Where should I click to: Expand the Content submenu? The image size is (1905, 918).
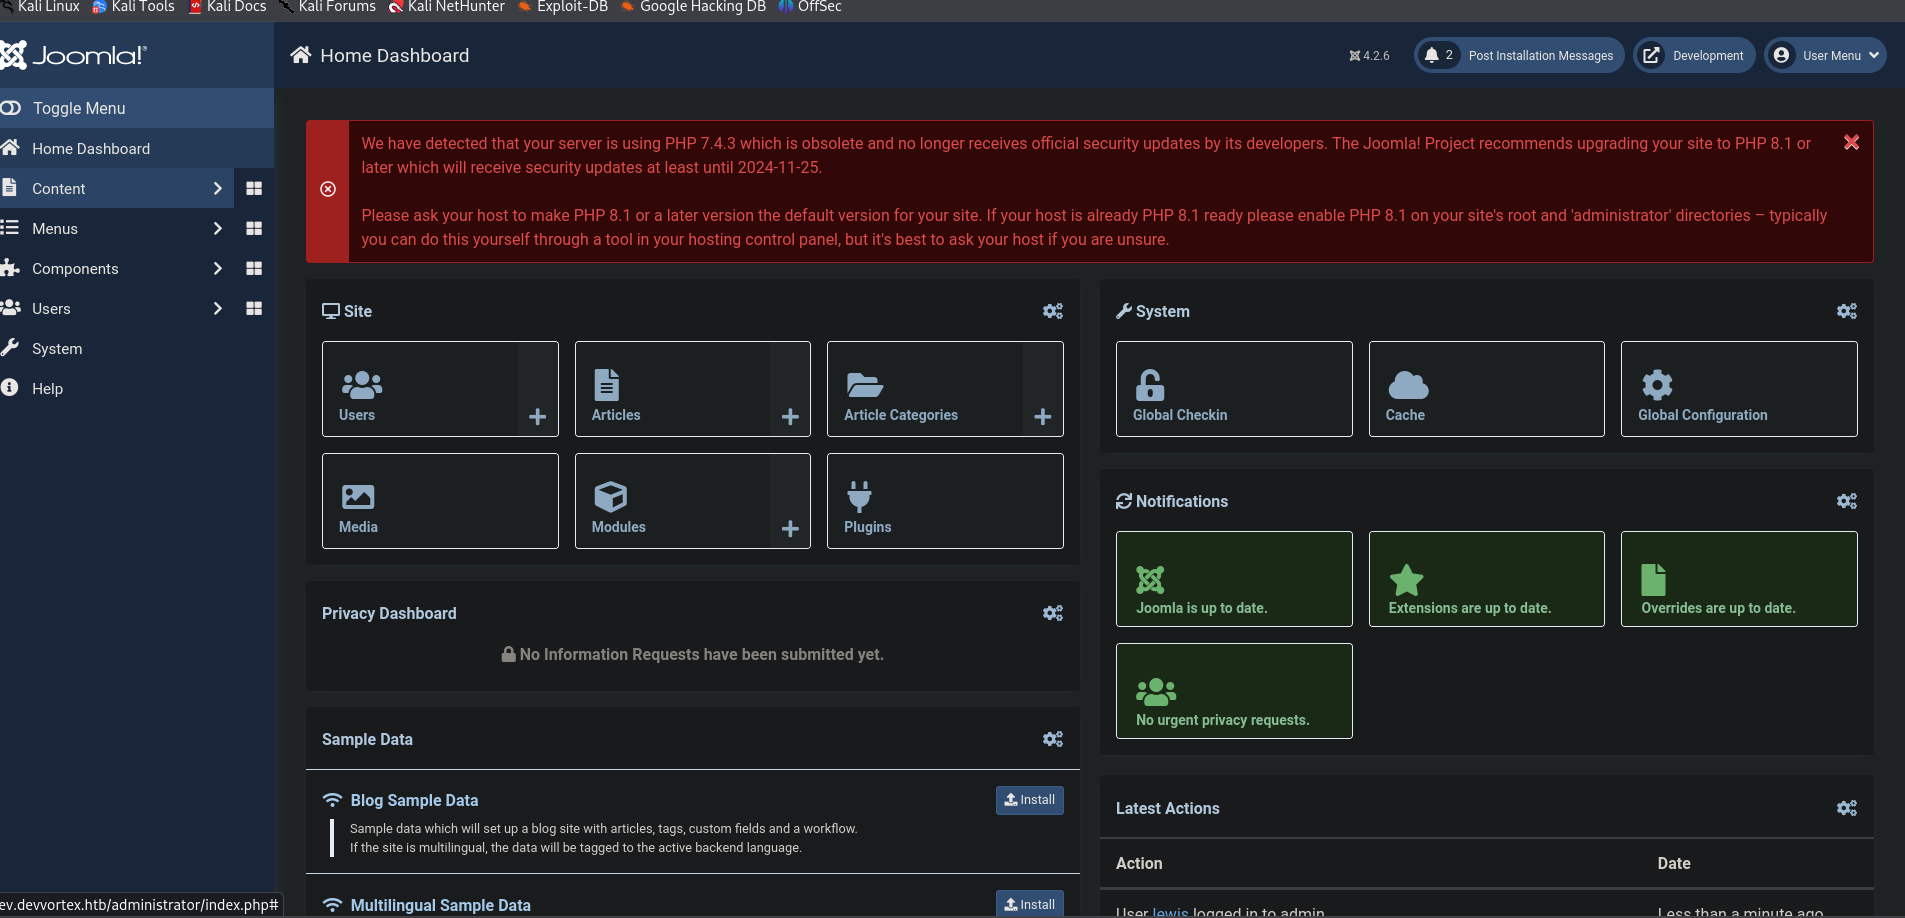[x=217, y=188]
